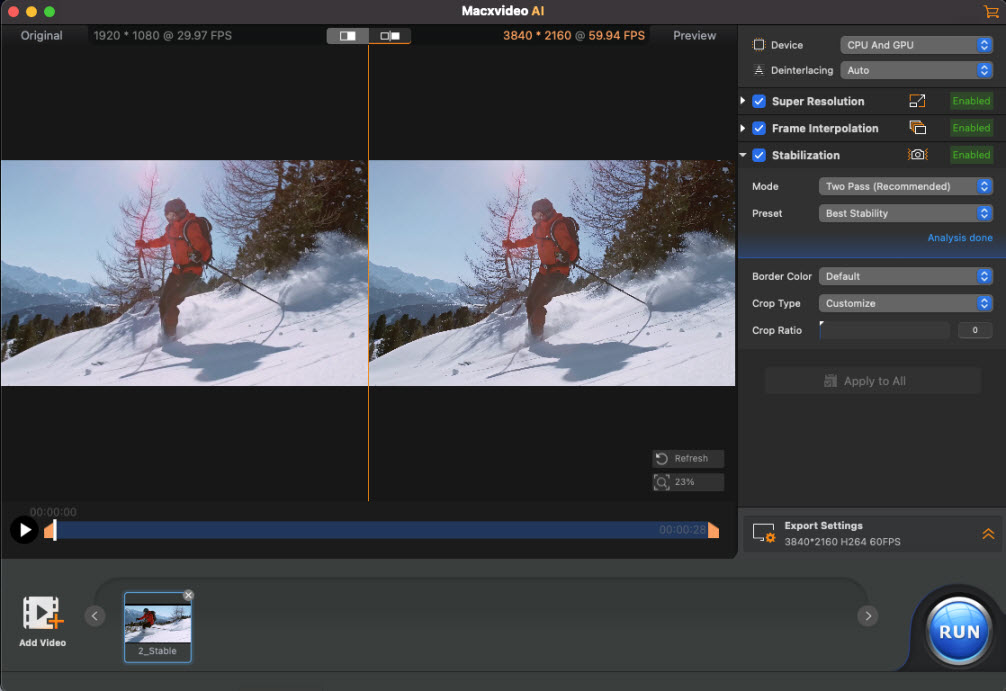
Task: Click the Crop Ratio slider
Action: tap(884, 330)
